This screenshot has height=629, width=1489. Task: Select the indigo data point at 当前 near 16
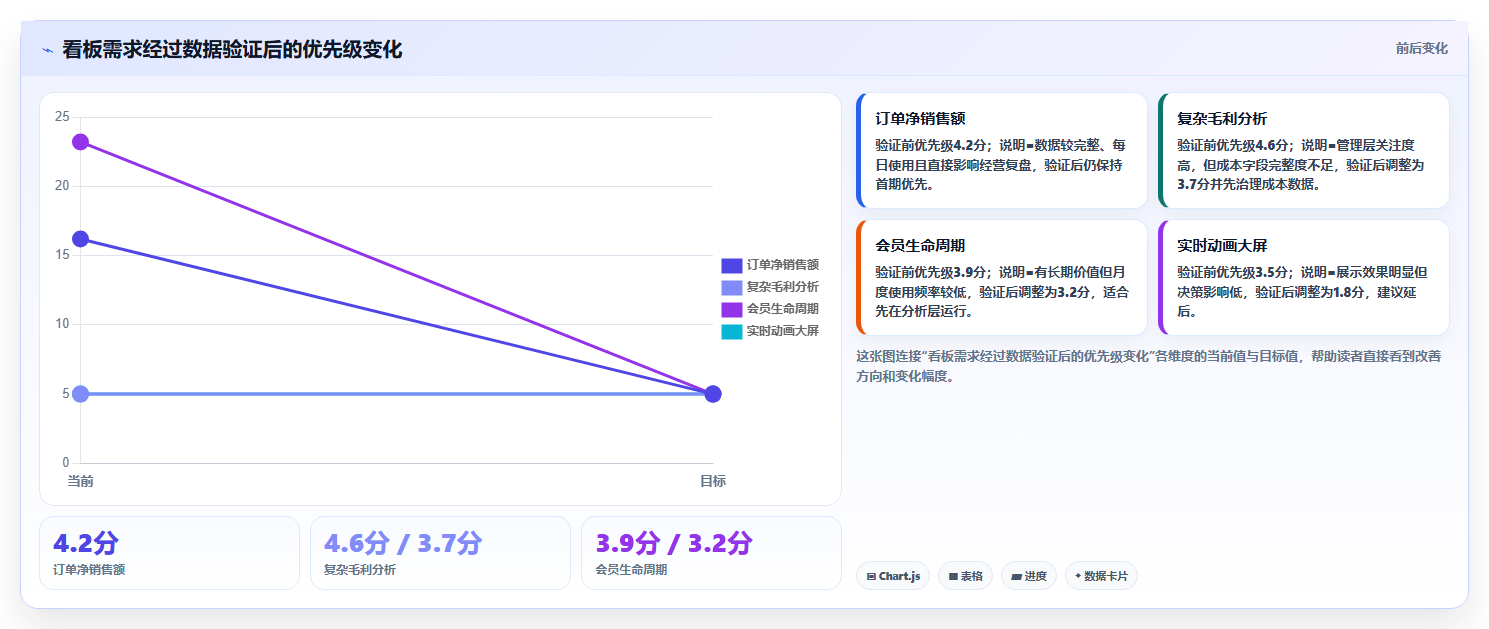click(80, 239)
